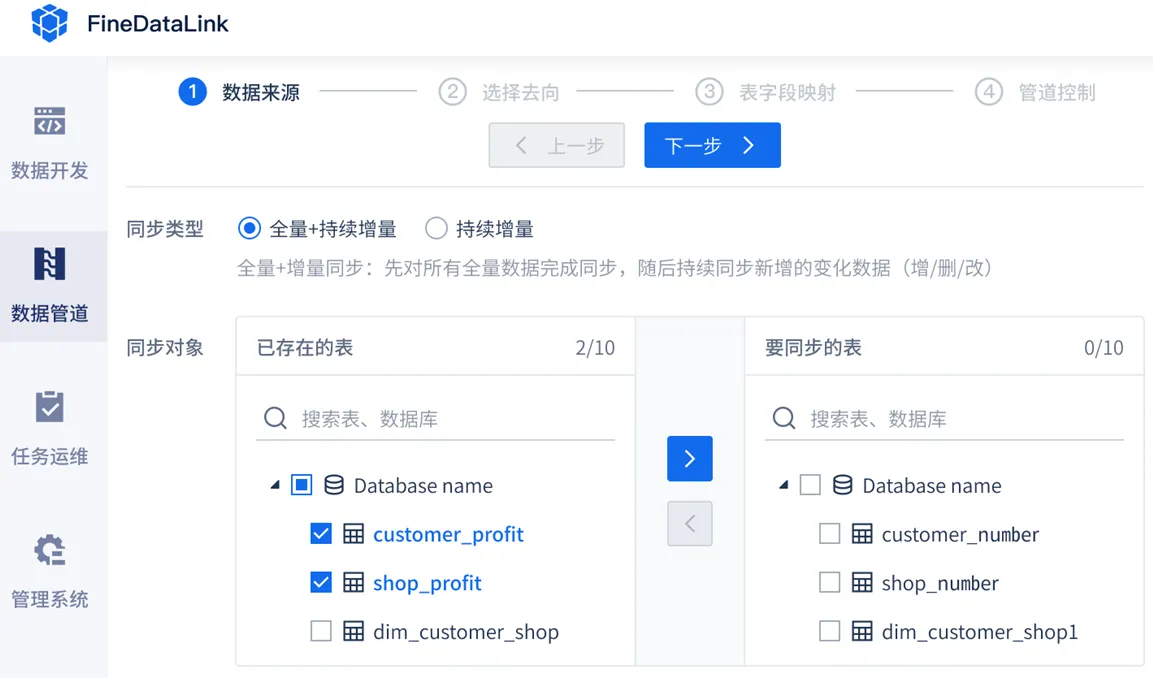This screenshot has height=678, width=1153.
Task: Click database icon in 已存在的表 tree
Action: (334, 485)
